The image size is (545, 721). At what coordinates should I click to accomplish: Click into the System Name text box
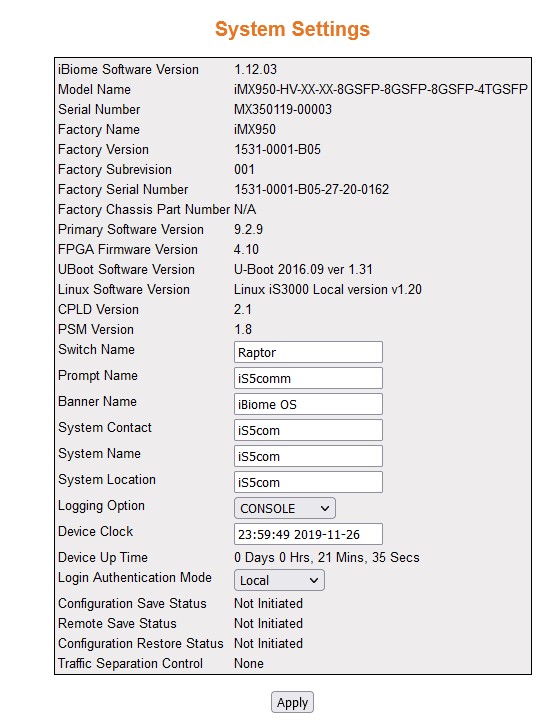click(x=308, y=456)
